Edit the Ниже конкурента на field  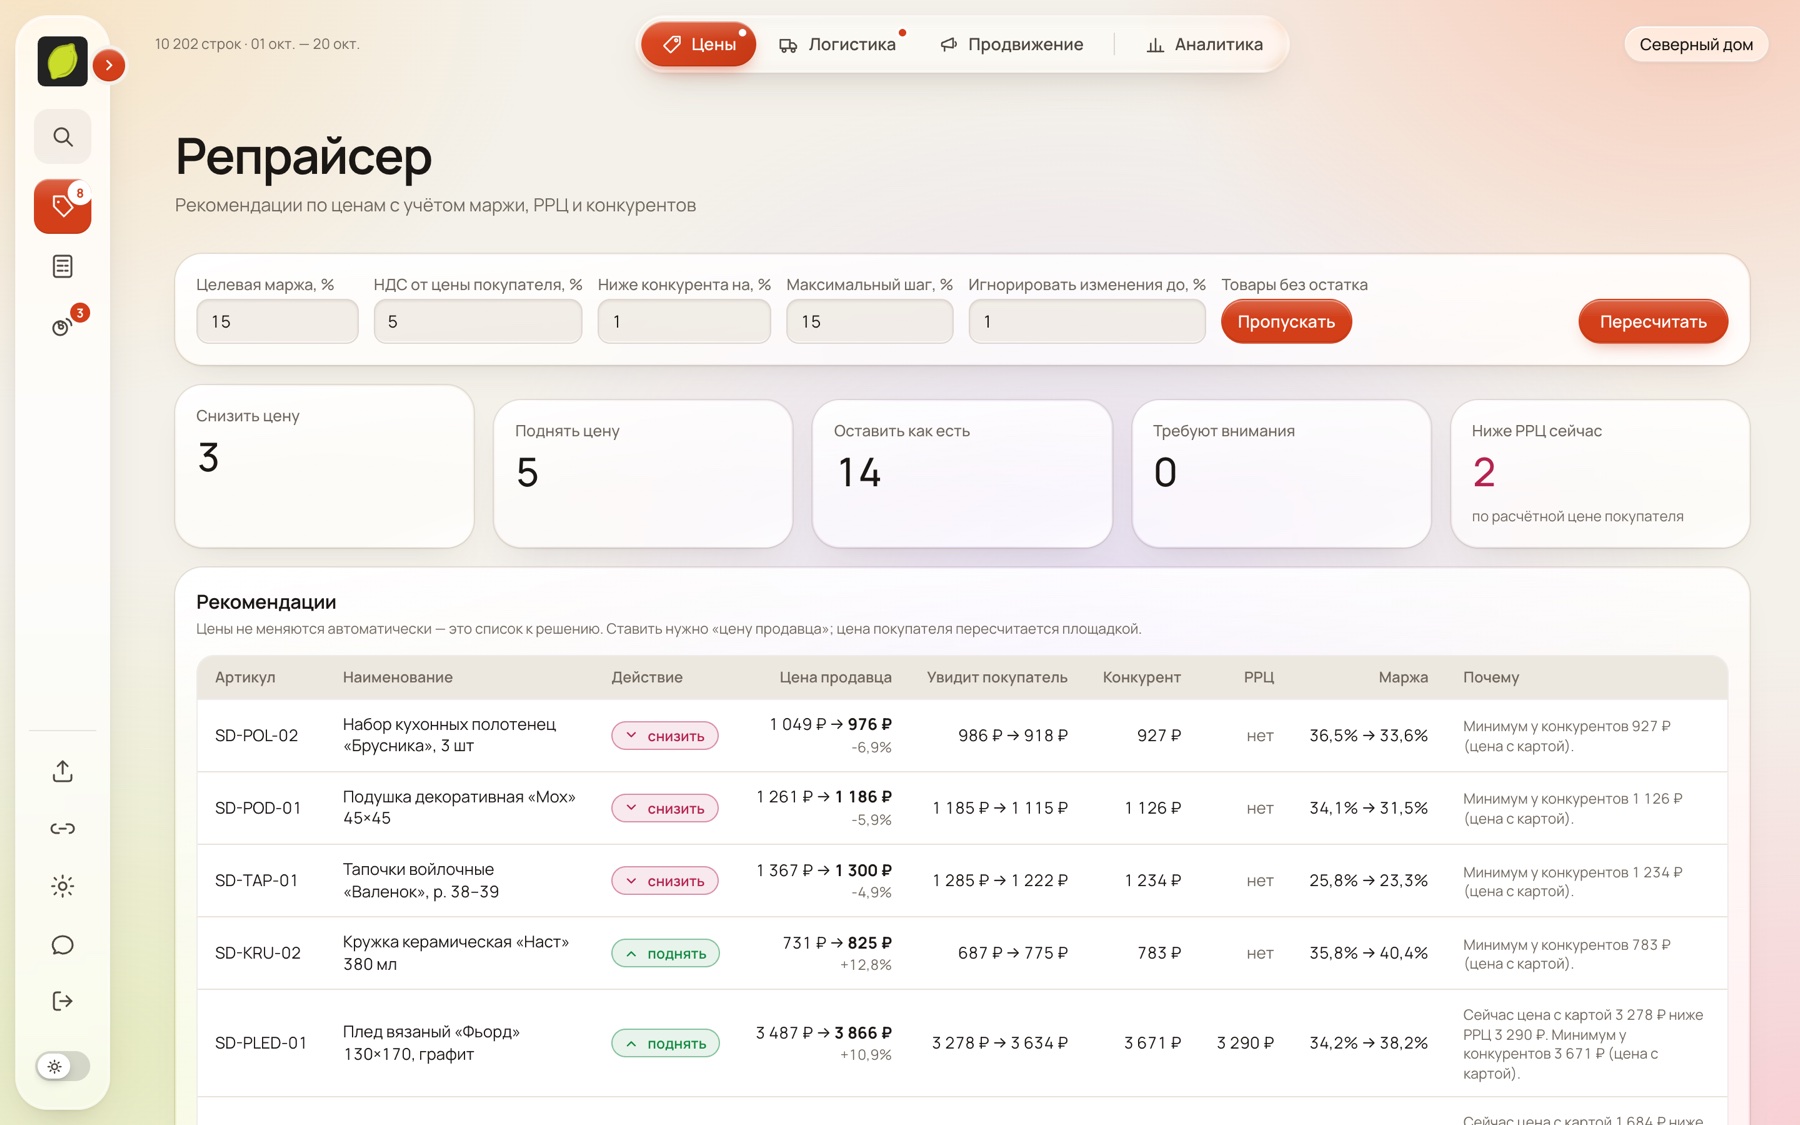(684, 321)
